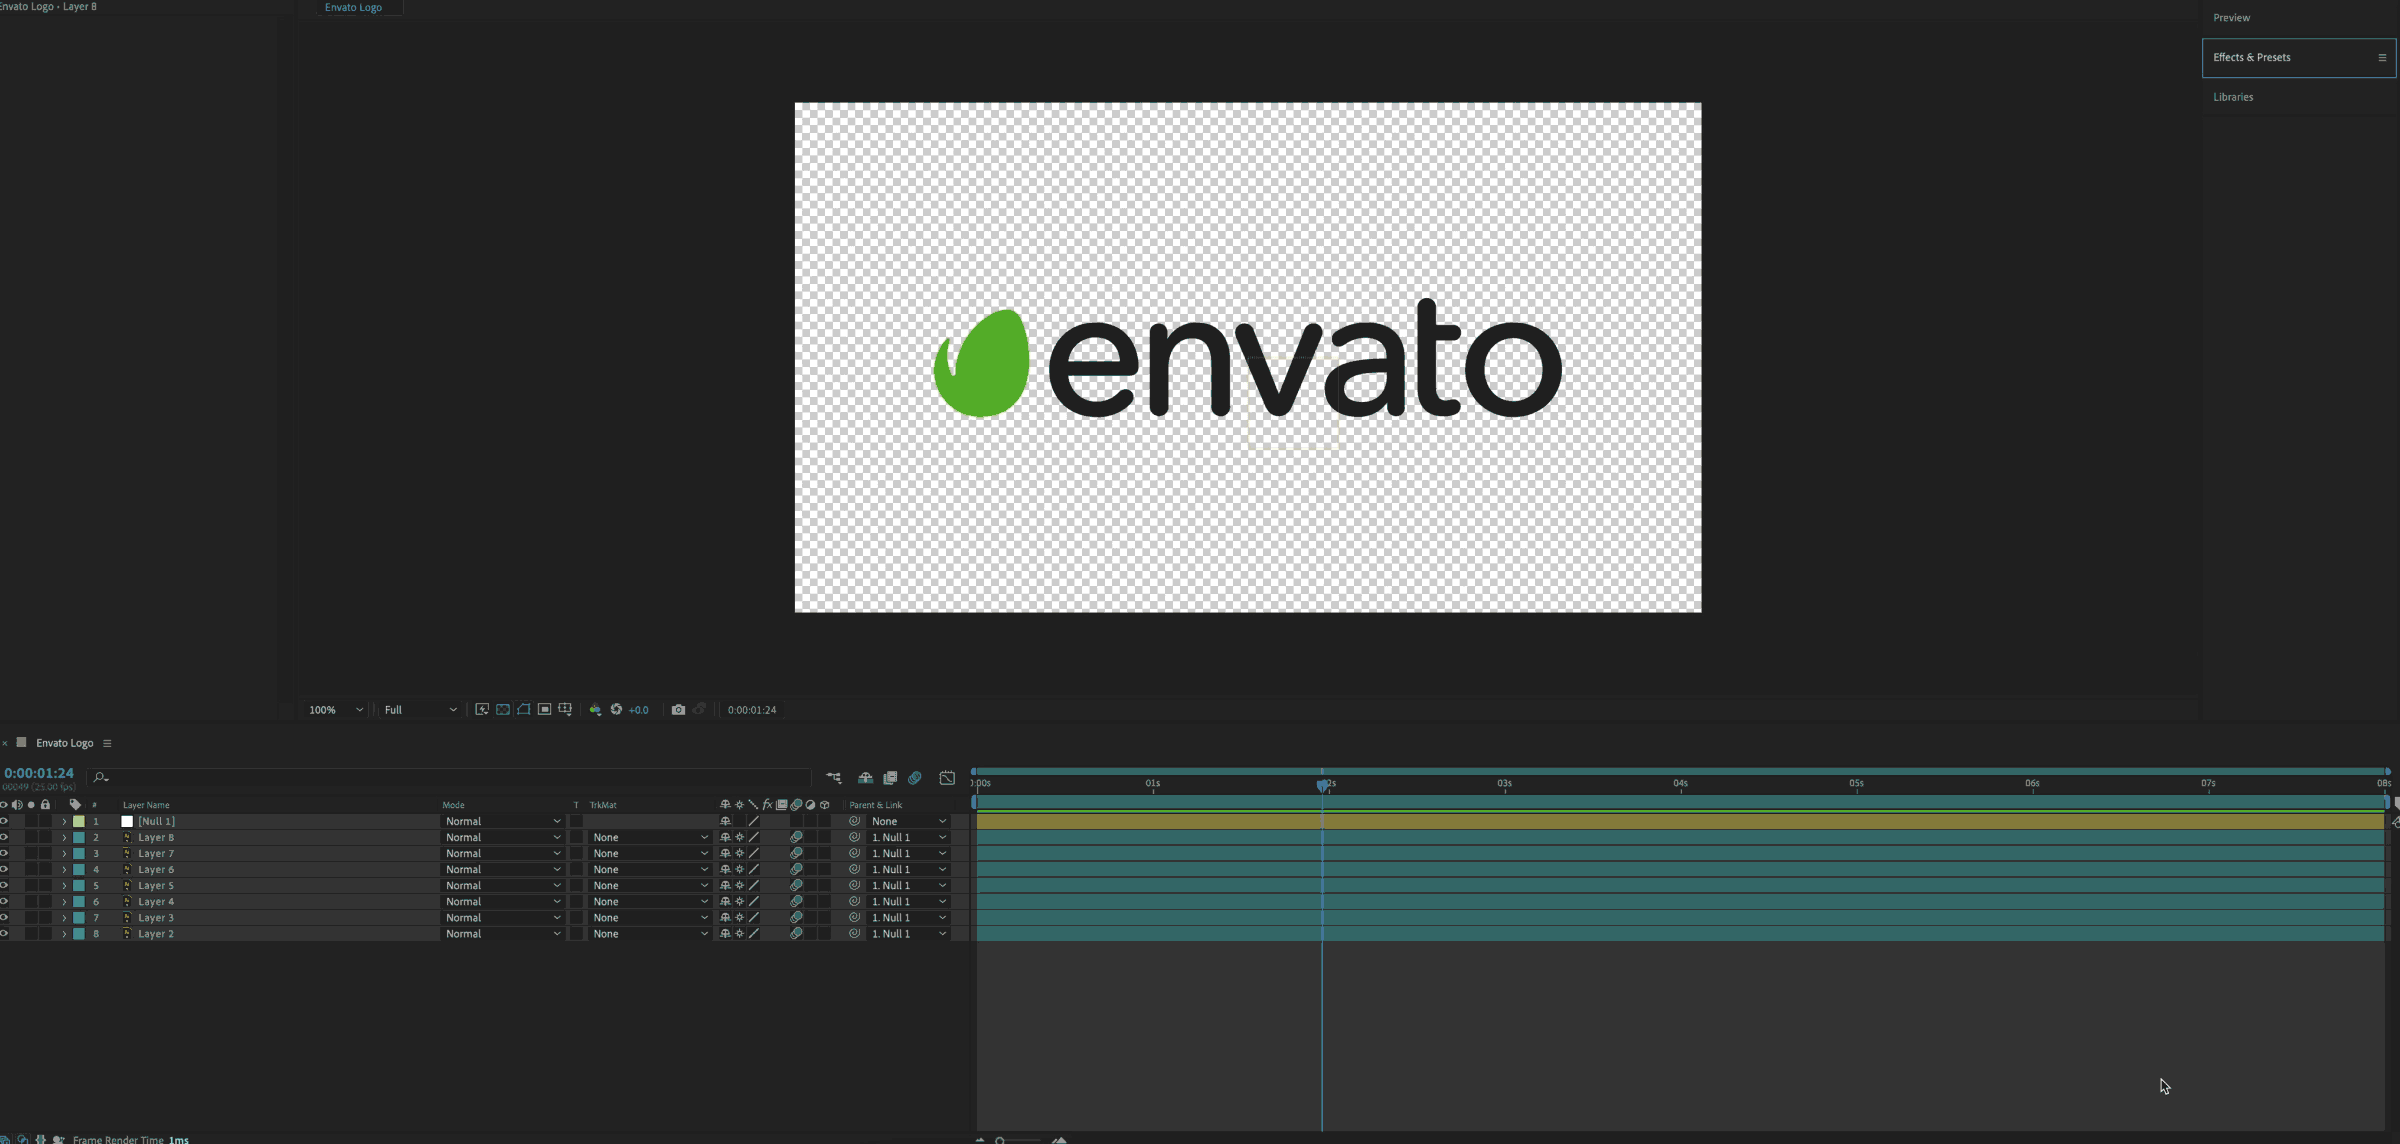This screenshot has width=2400, height=1144.
Task: Click Fast Previews icon in viewer
Action: coord(482,710)
